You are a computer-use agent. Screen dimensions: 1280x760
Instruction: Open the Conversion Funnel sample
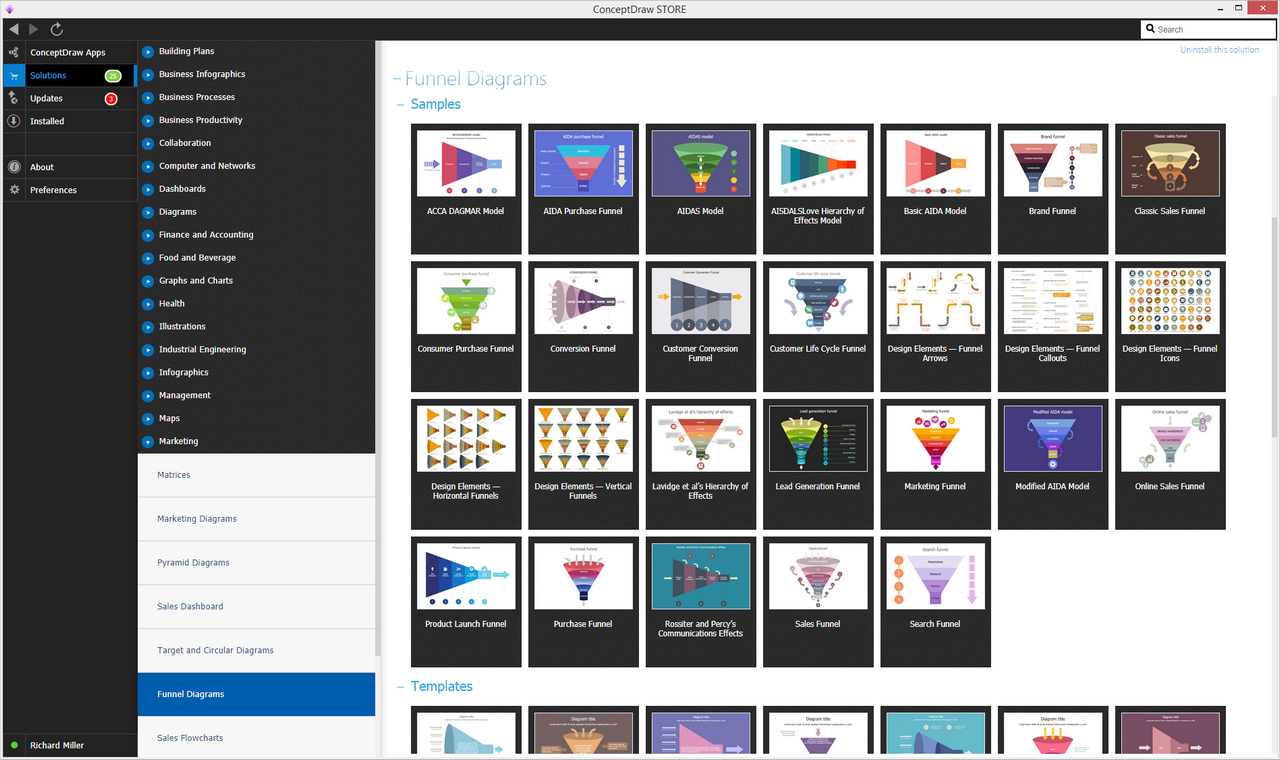(583, 327)
